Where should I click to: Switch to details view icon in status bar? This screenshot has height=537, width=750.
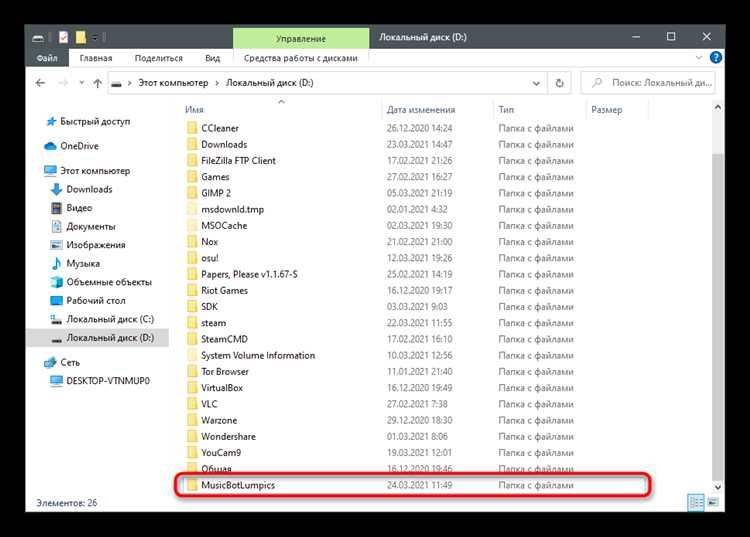tap(696, 502)
